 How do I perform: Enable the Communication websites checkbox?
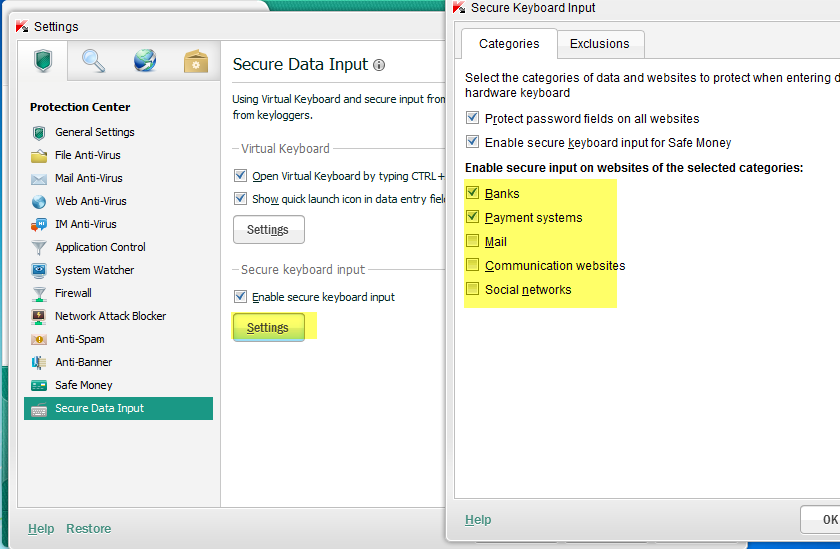pos(472,265)
